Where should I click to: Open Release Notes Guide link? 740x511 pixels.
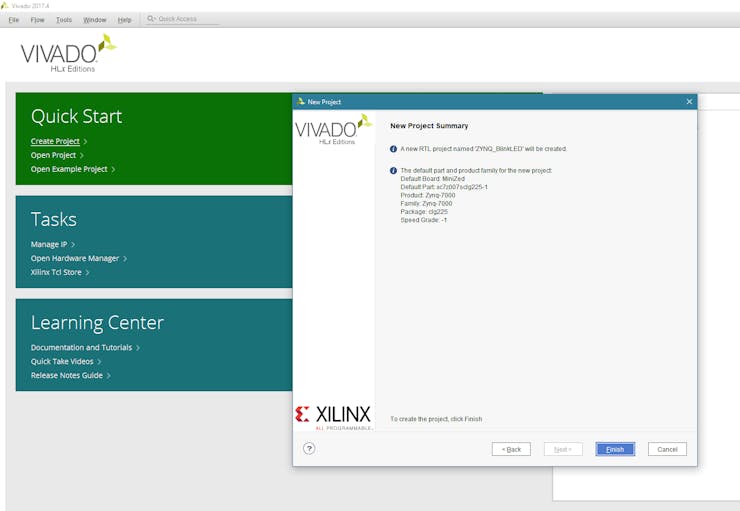(x=67, y=376)
